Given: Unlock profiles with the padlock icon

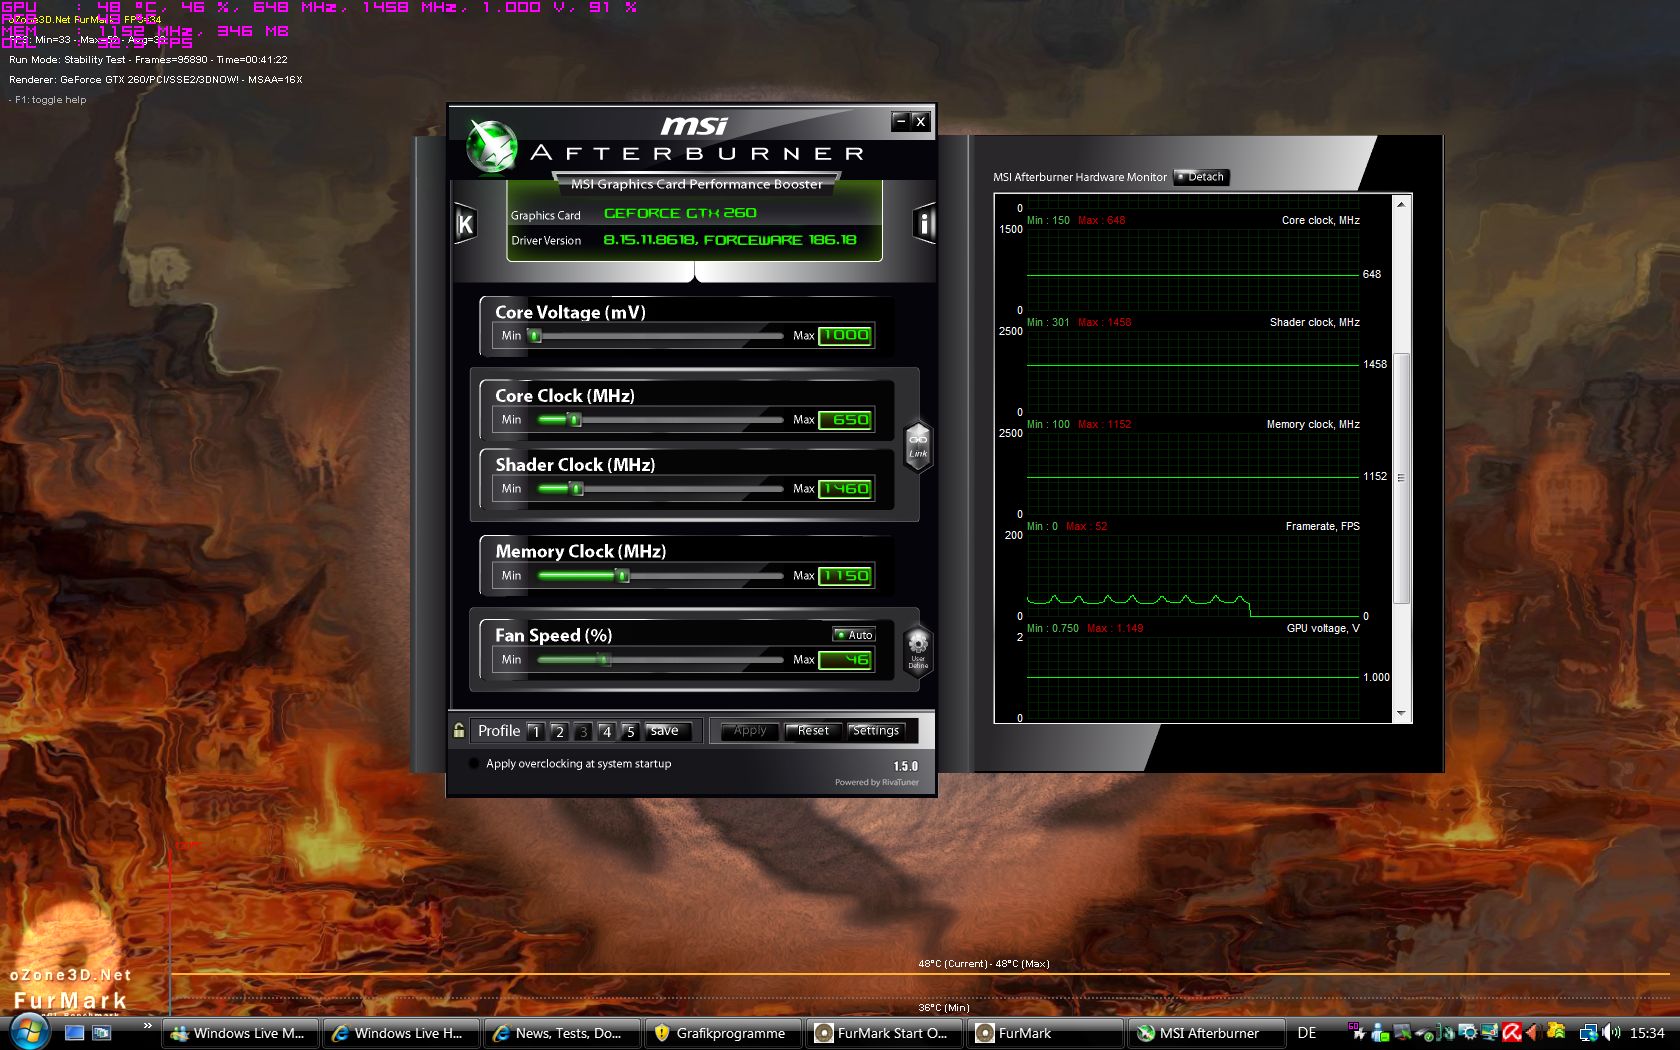Looking at the screenshot, I should pos(459,730).
